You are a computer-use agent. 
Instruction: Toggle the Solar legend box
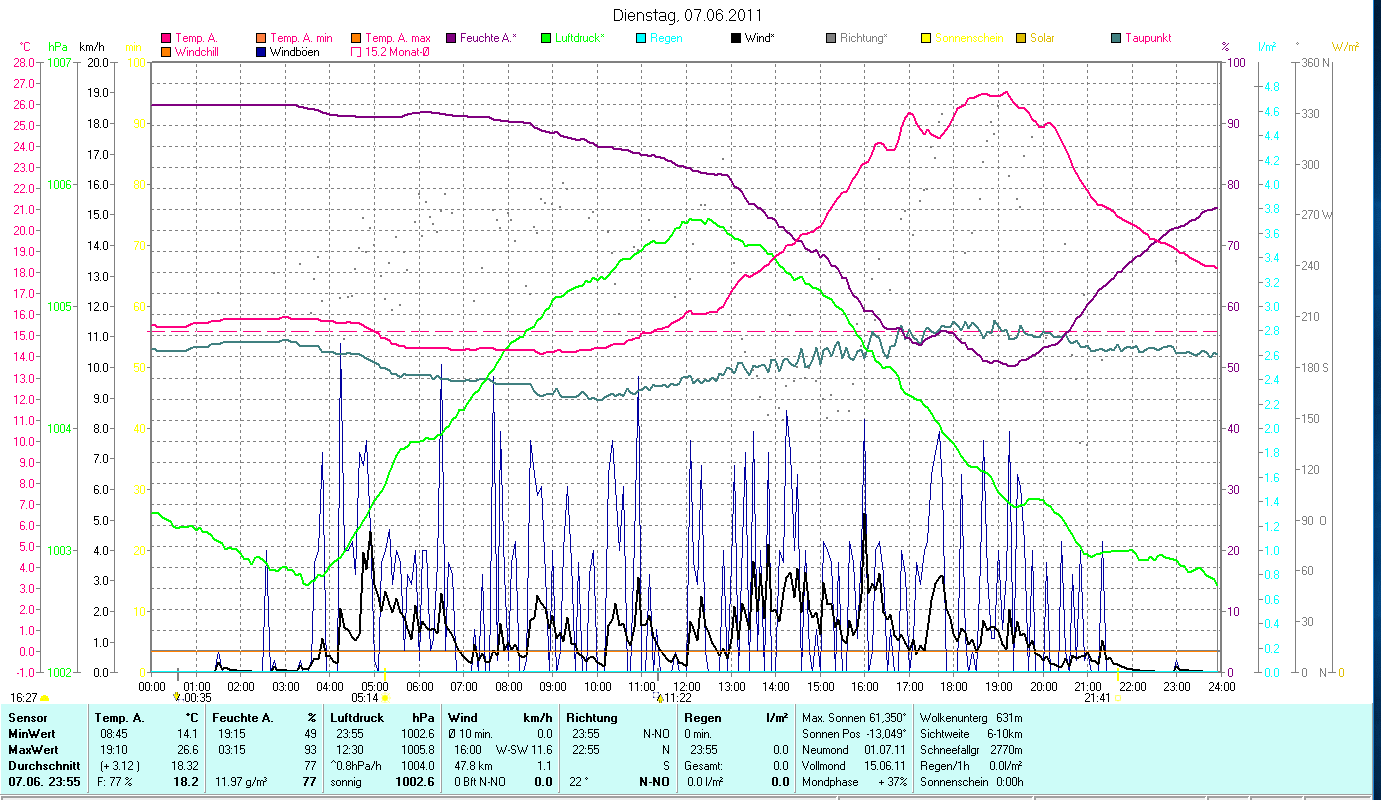tap(1021, 38)
